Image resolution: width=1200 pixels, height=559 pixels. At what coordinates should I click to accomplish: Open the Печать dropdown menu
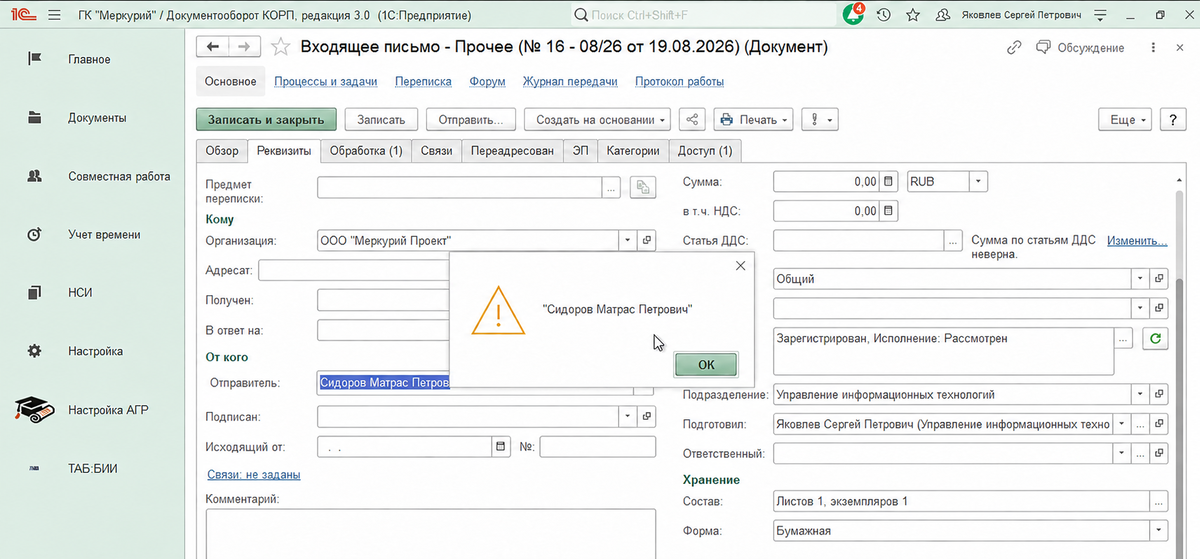click(x=753, y=119)
